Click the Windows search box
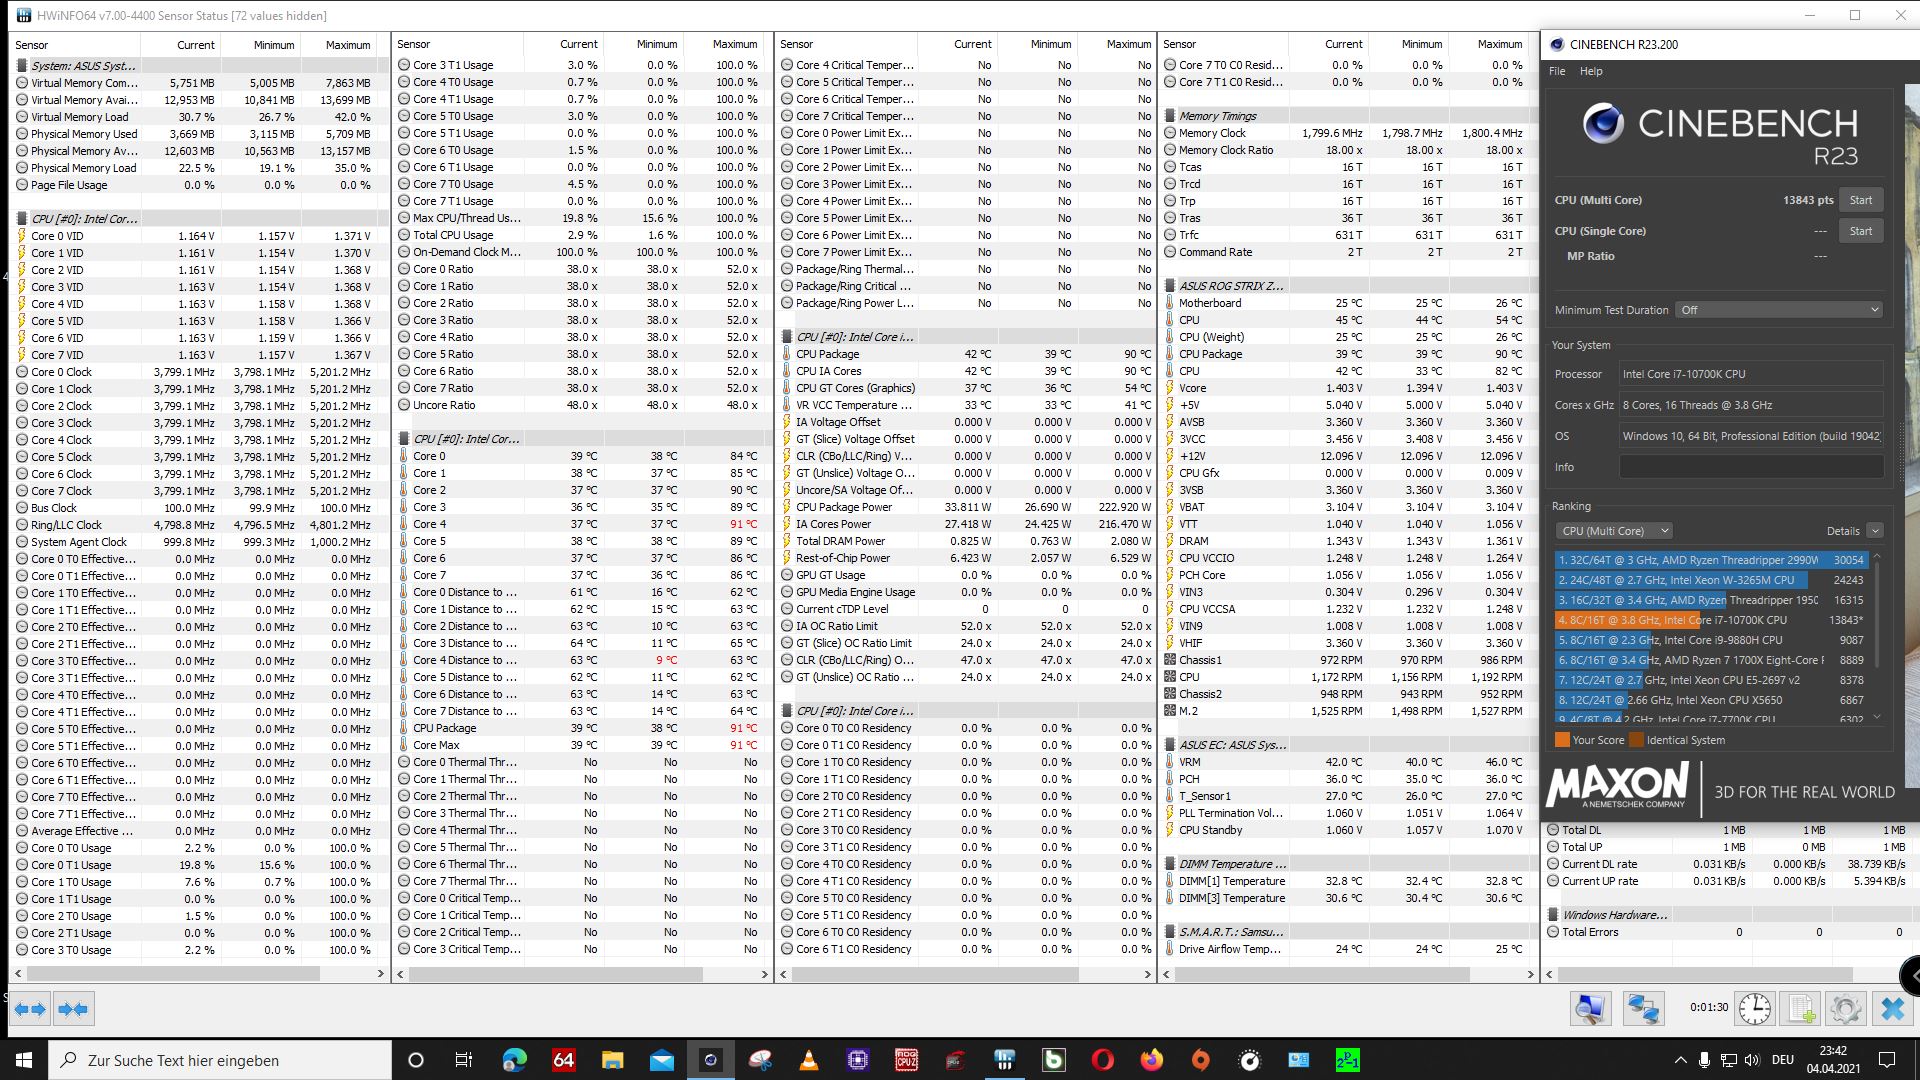 [x=220, y=1060]
